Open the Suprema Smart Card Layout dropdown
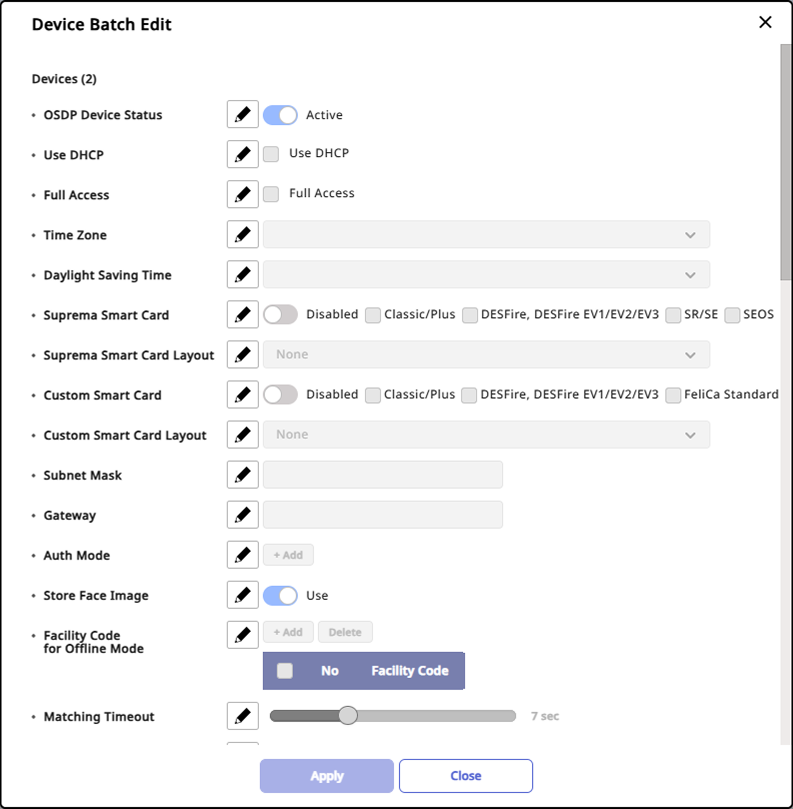The height and width of the screenshot is (809, 793). (x=486, y=355)
